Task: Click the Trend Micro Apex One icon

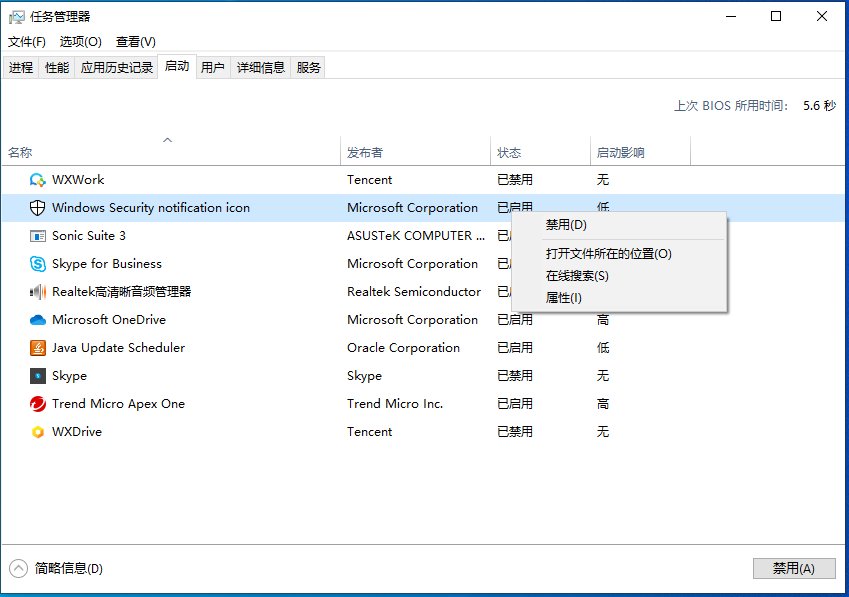Action: pyautogui.click(x=38, y=404)
